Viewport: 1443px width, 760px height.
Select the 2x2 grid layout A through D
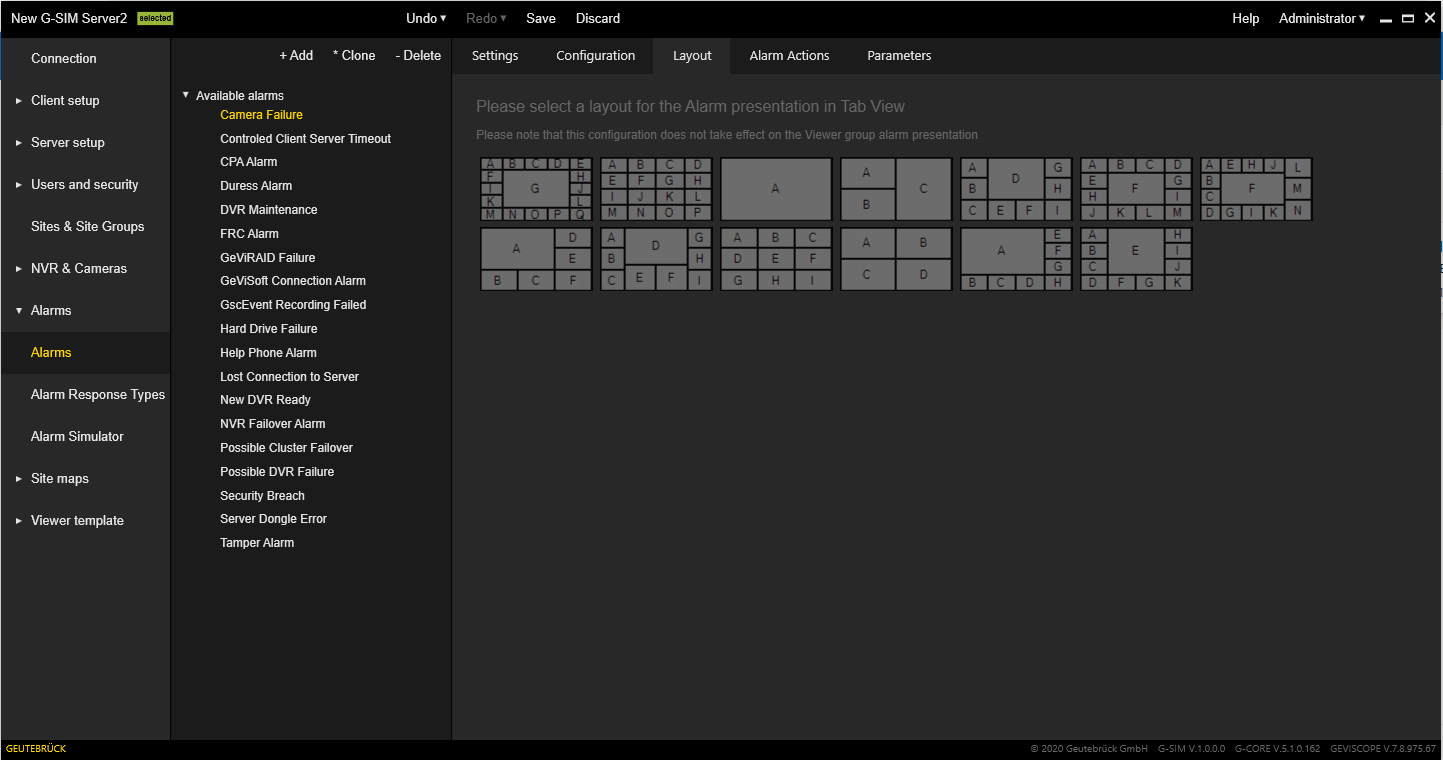point(896,259)
